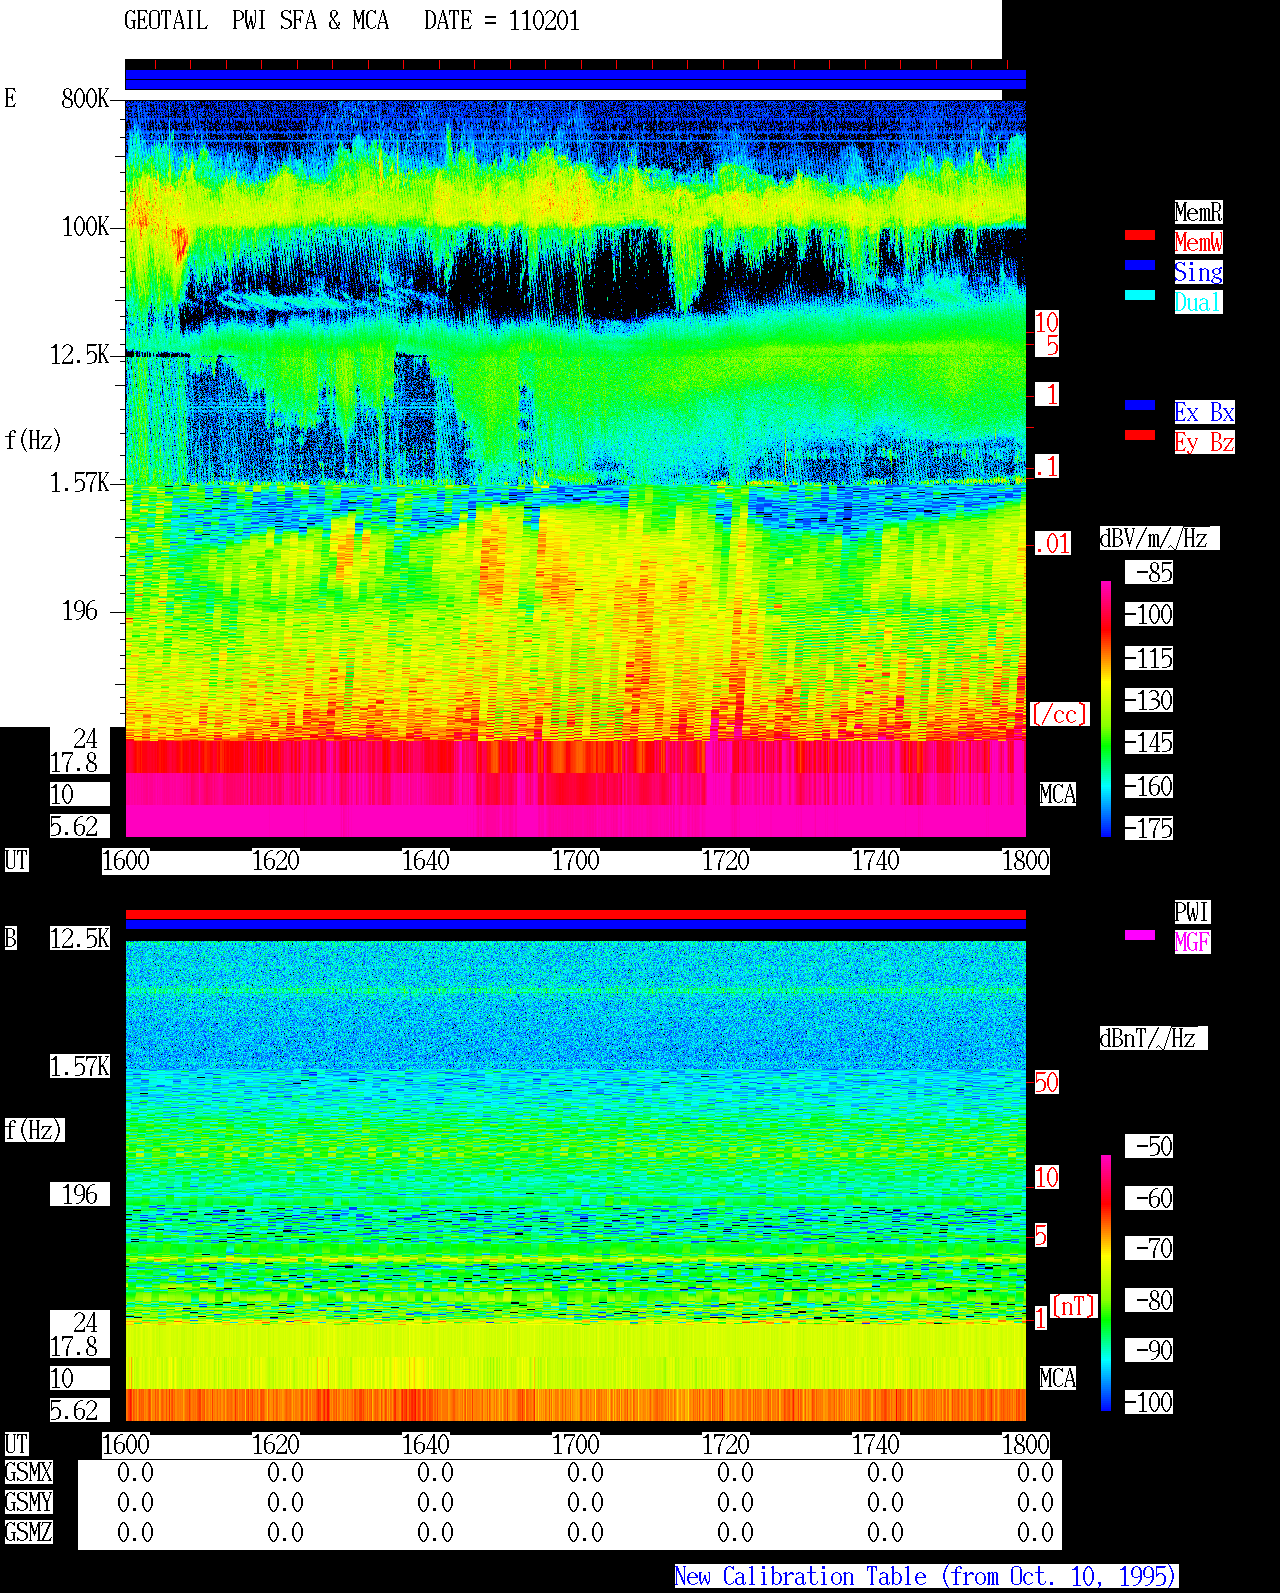The height and width of the screenshot is (1593, 1280).
Task: Click the 1700 UT label under E panel
Action: [x=575, y=861]
